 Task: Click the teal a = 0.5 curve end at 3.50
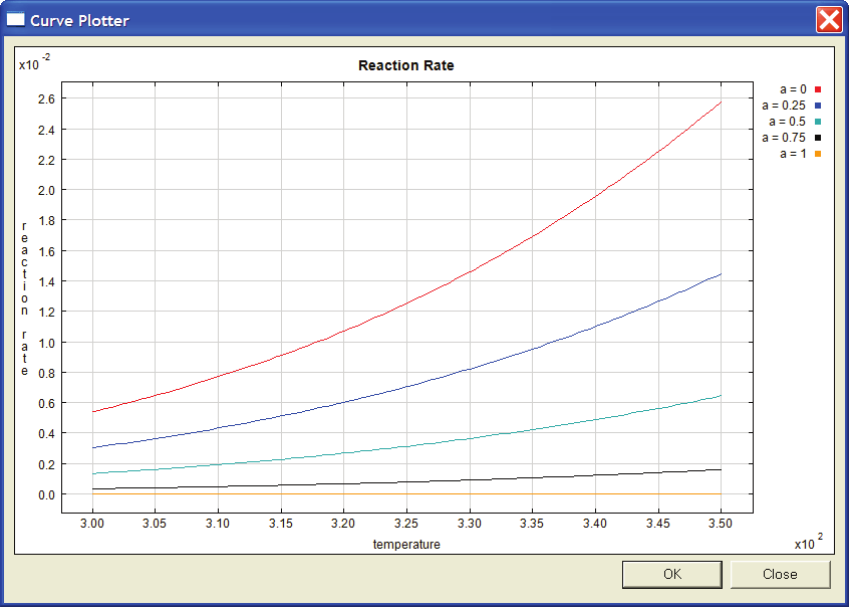pos(721,396)
